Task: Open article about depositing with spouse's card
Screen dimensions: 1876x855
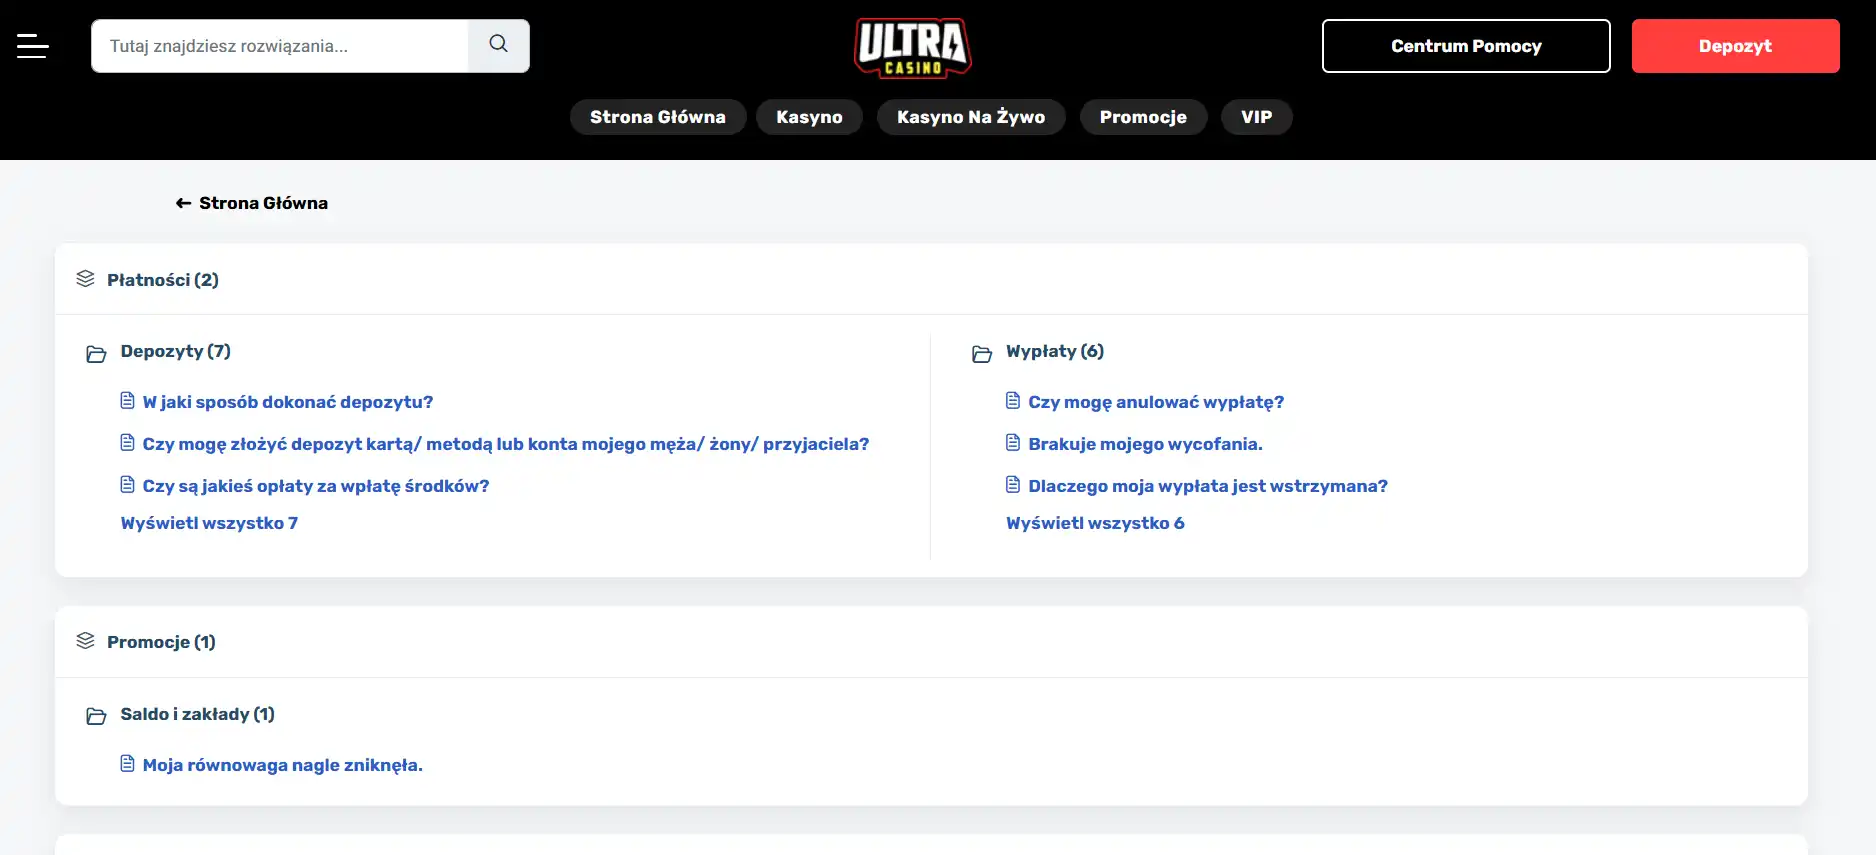Action: [506, 444]
